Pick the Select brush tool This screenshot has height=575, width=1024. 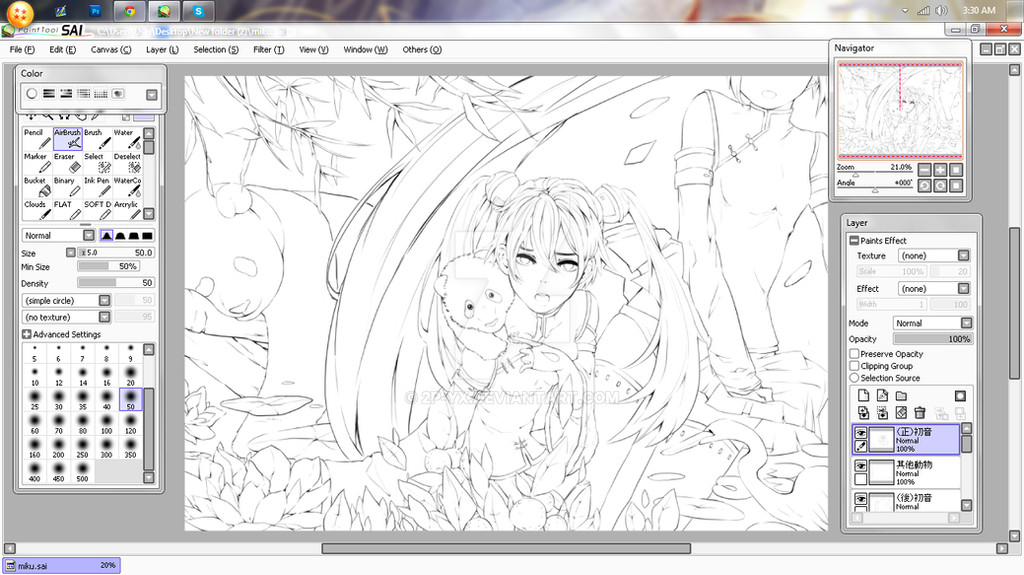point(97,163)
